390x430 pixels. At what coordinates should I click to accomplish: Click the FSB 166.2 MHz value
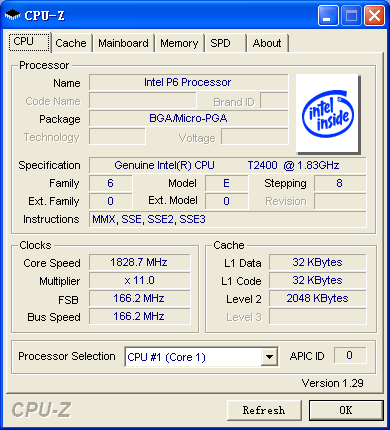point(139,298)
